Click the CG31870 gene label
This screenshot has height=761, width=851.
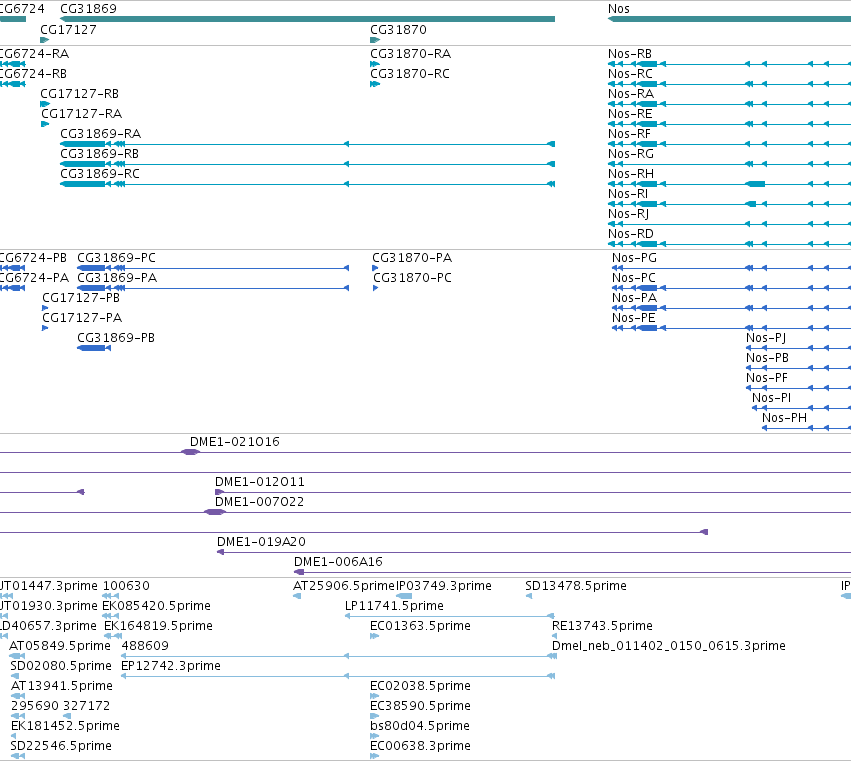[x=398, y=30]
